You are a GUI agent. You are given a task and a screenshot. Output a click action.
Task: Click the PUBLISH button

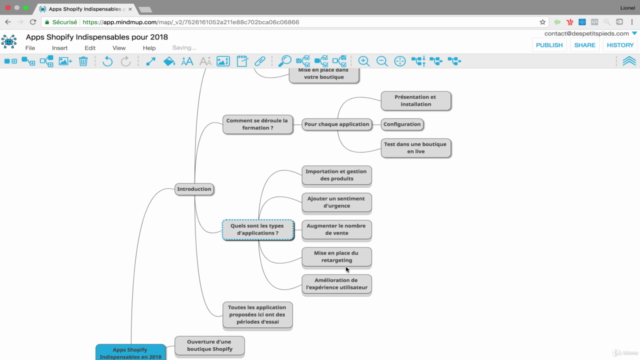549,45
